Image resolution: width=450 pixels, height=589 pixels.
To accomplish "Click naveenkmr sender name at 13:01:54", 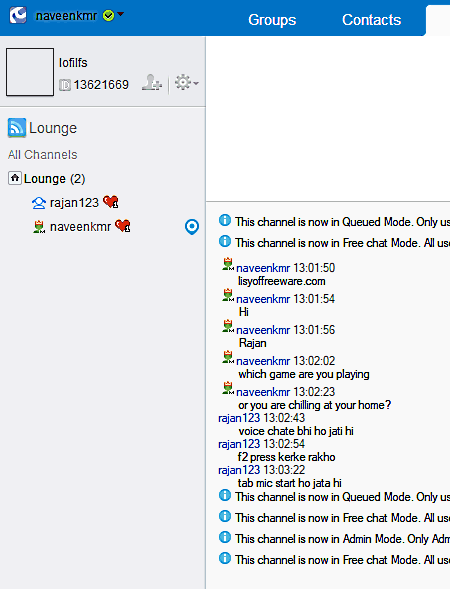I will [263, 299].
